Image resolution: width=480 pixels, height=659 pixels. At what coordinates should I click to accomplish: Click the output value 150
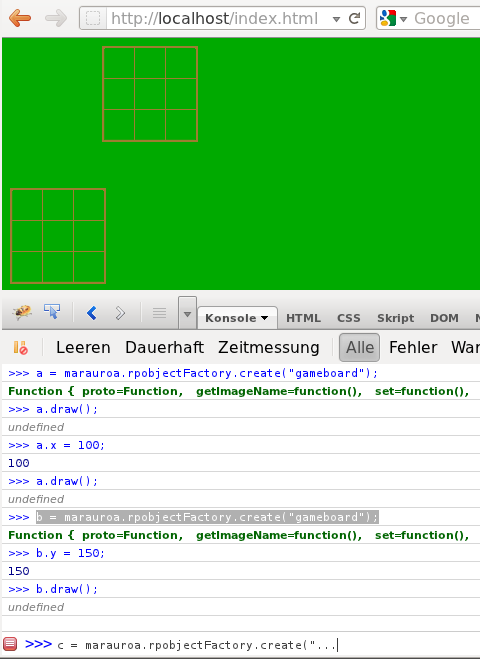pyautogui.click(x=19, y=571)
